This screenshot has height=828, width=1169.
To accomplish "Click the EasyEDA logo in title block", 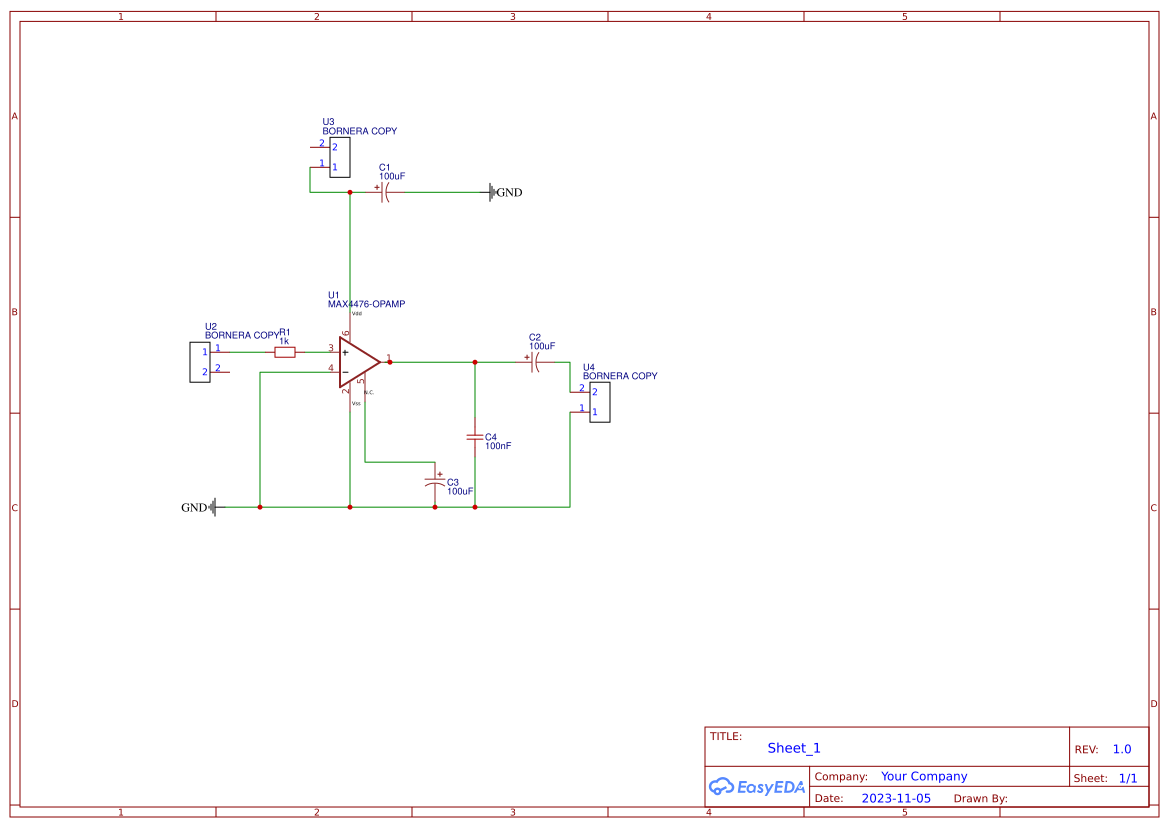I will pyautogui.click(x=757, y=786).
